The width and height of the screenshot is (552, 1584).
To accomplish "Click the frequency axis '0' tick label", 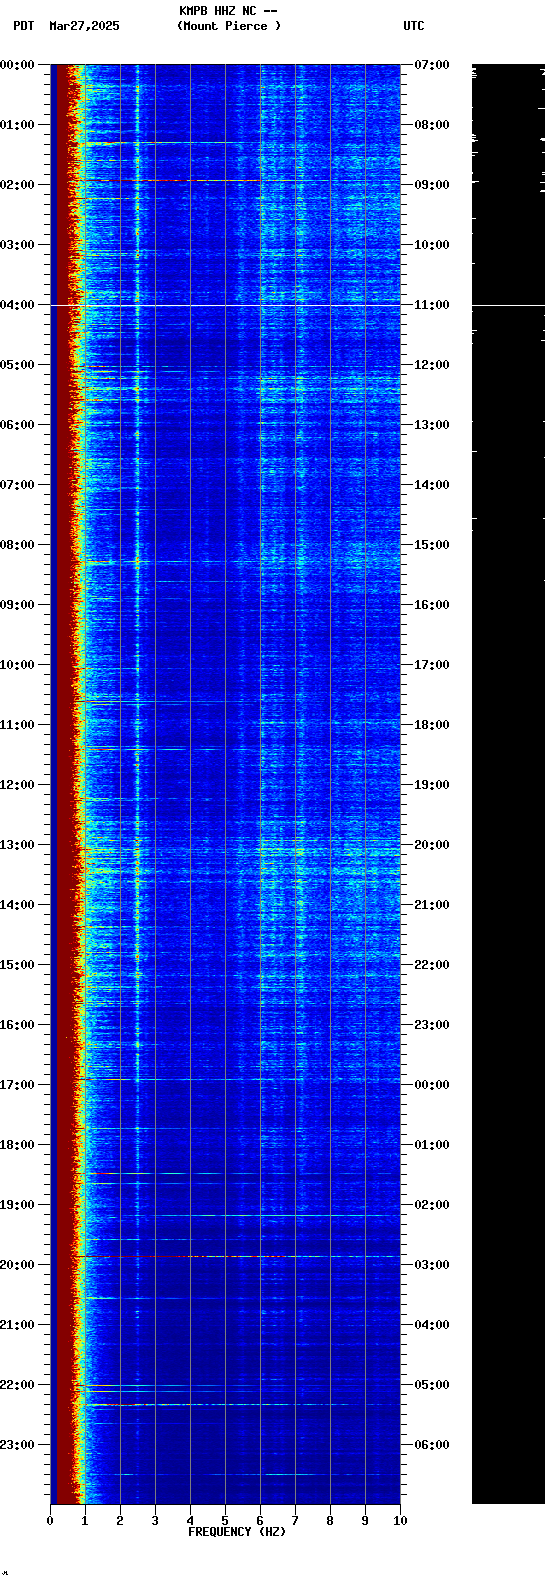I will (50, 1521).
